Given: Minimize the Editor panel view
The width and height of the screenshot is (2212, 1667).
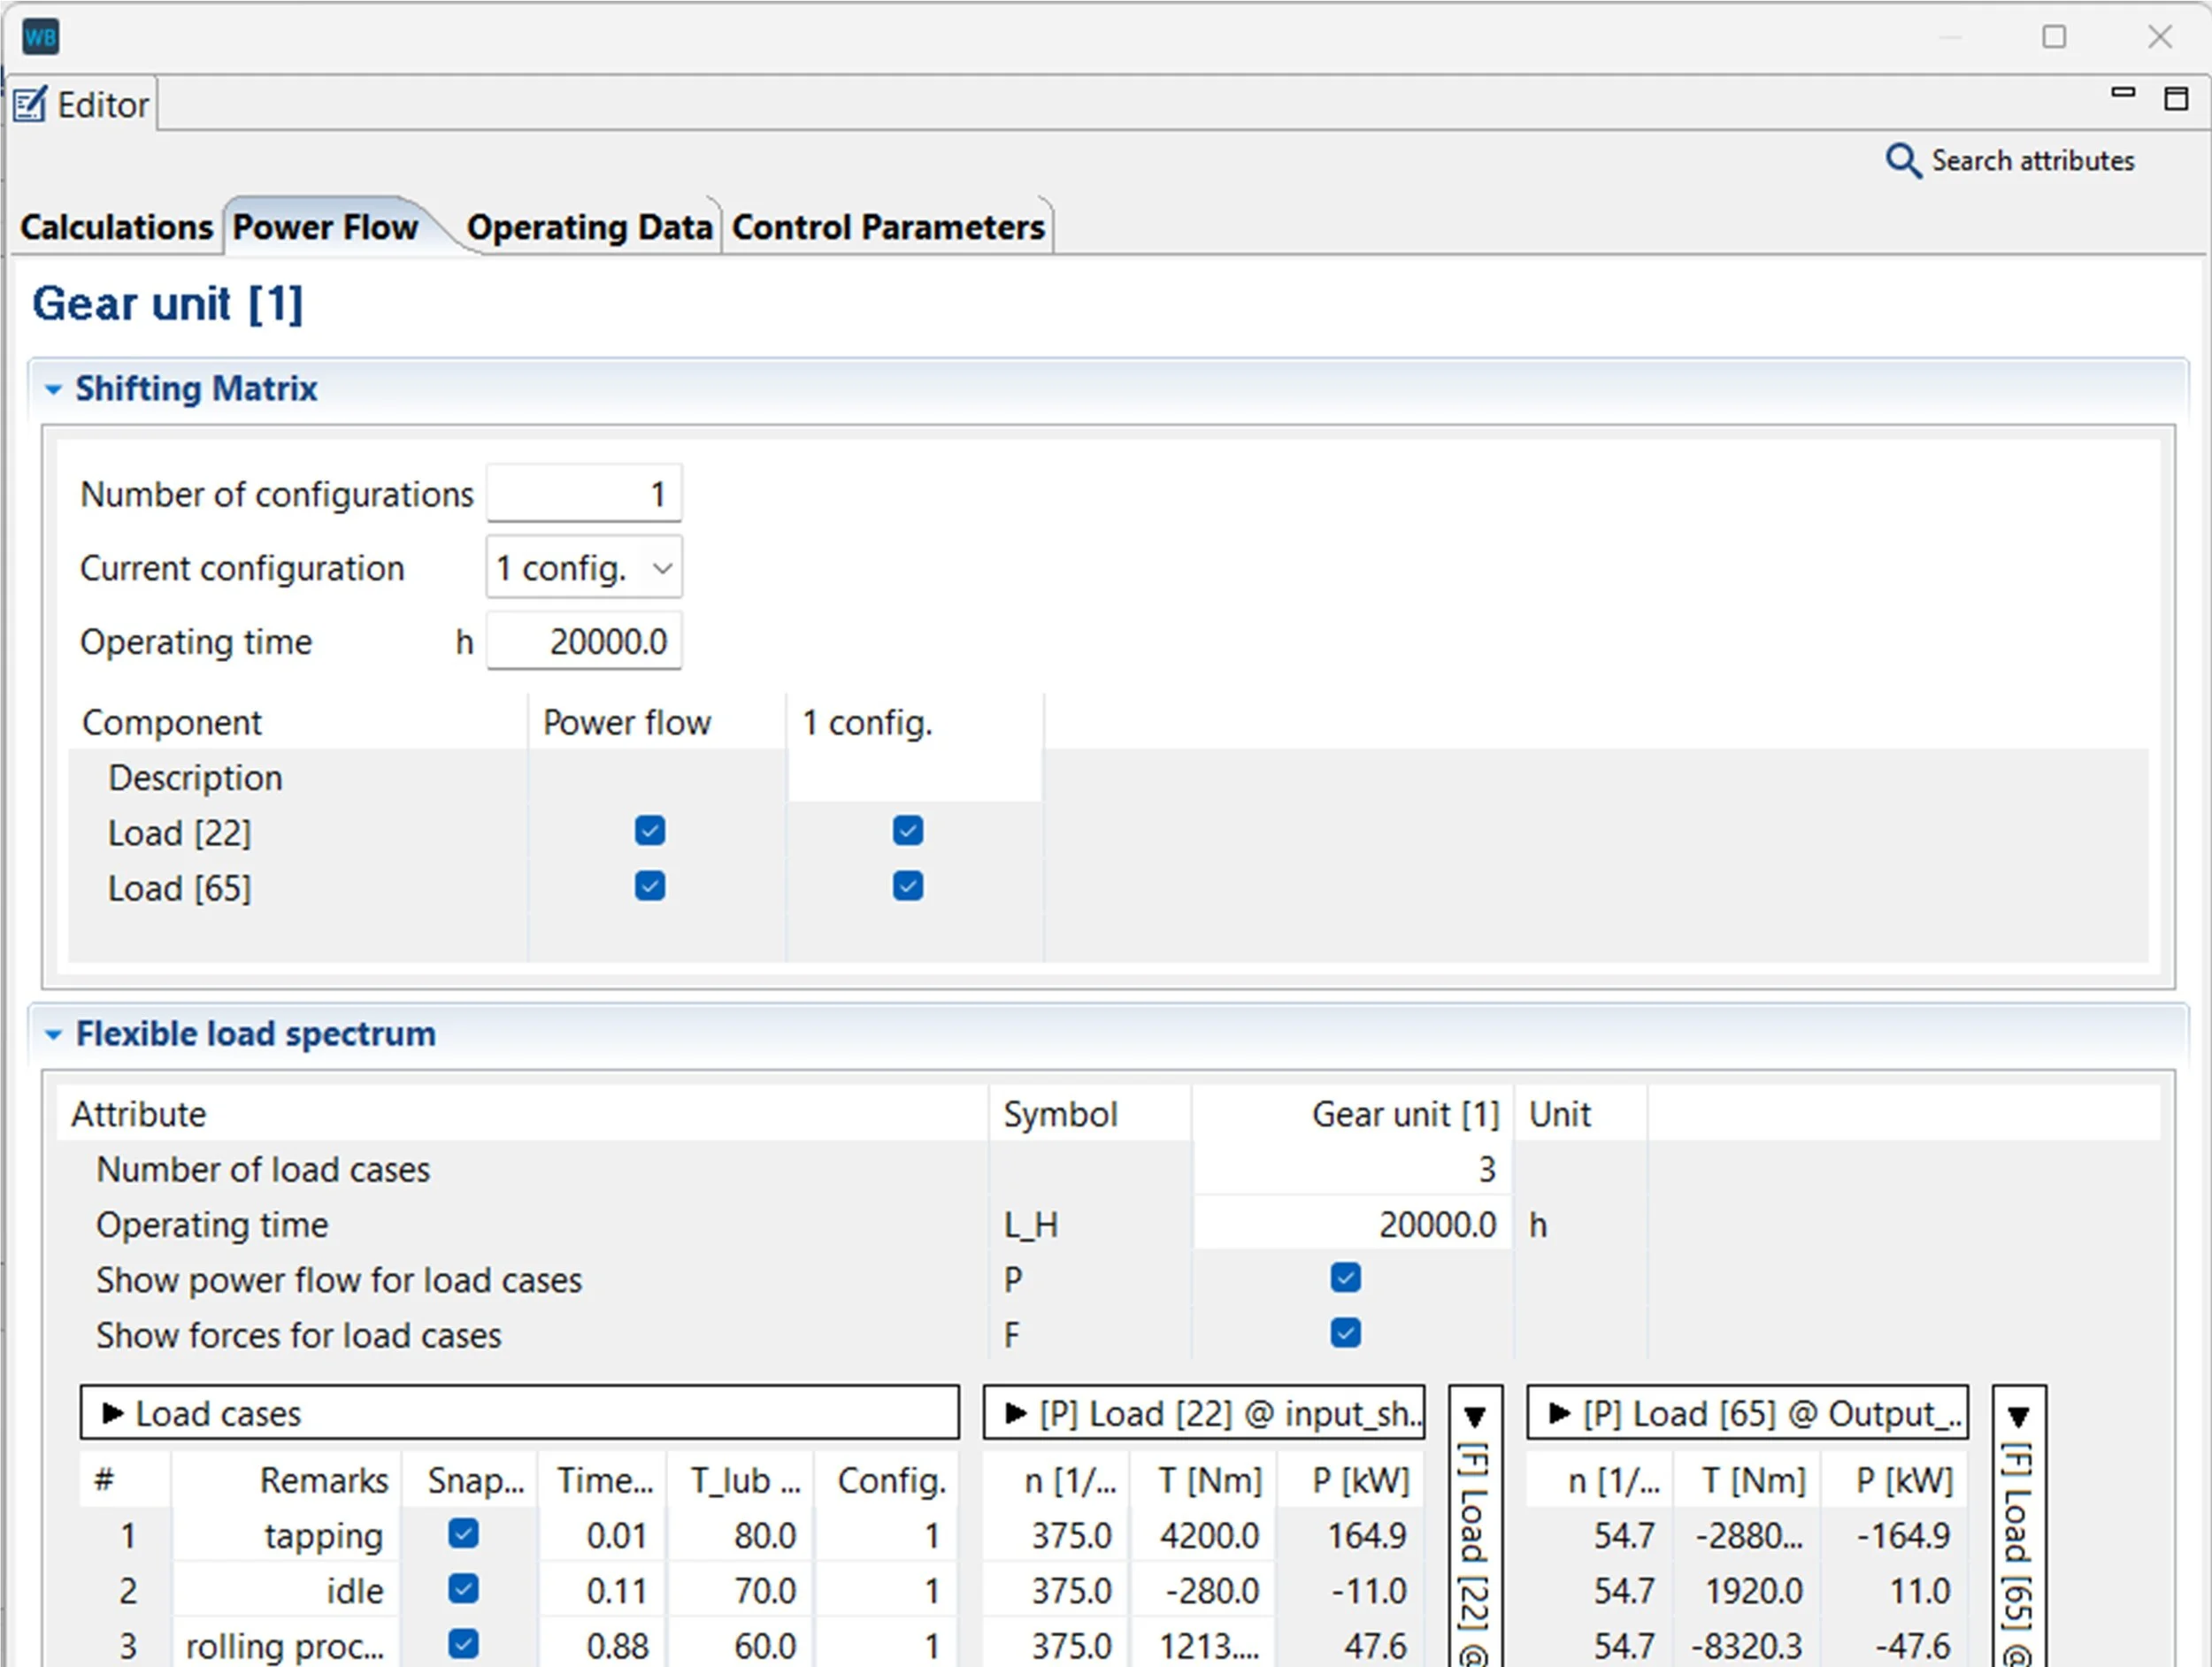Looking at the screenshot, I should coord(2122,93).
